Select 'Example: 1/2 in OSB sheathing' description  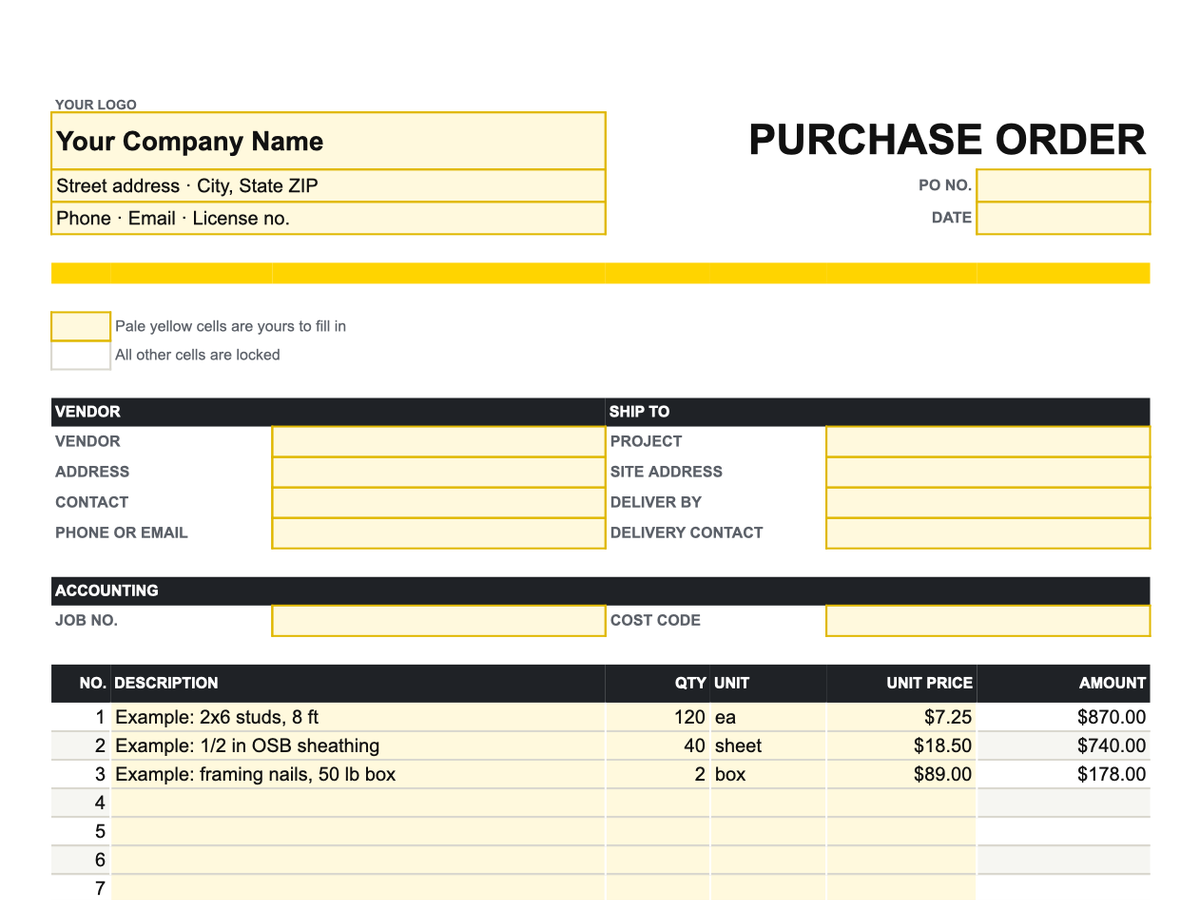coord(358,746)
